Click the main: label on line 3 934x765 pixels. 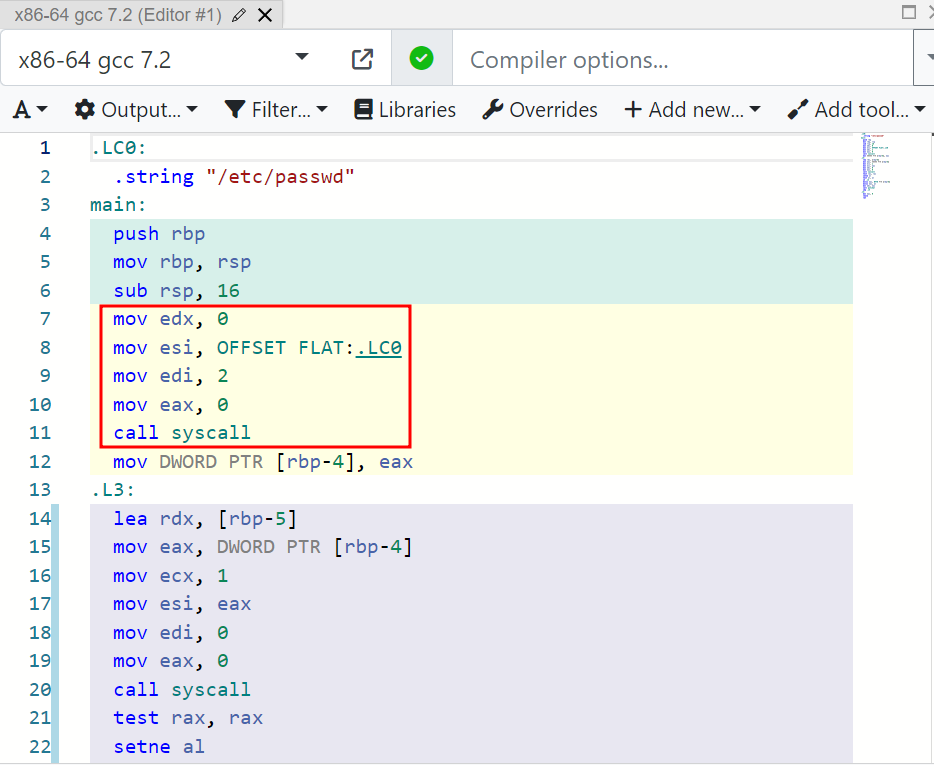118,205
